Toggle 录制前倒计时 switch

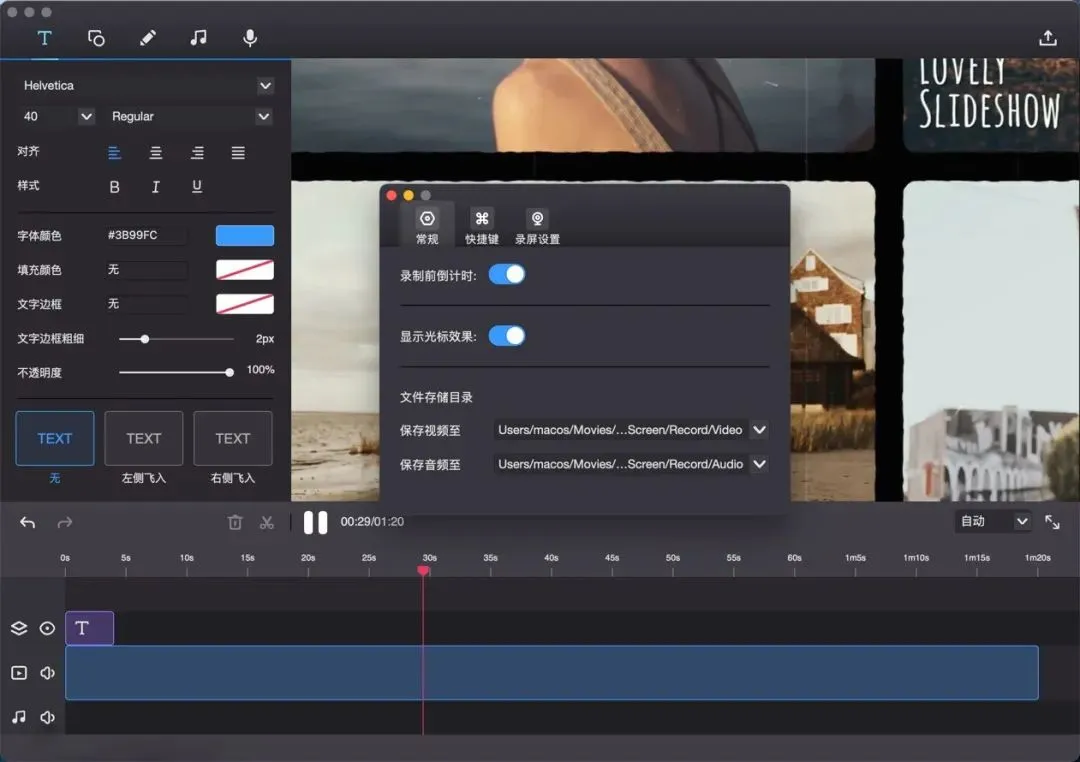tap(507, 274)
